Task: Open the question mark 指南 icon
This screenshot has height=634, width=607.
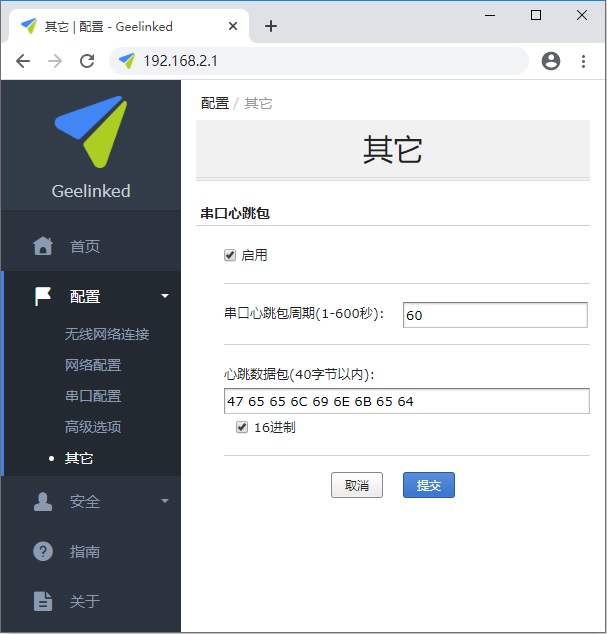Action: click(43, 552)
